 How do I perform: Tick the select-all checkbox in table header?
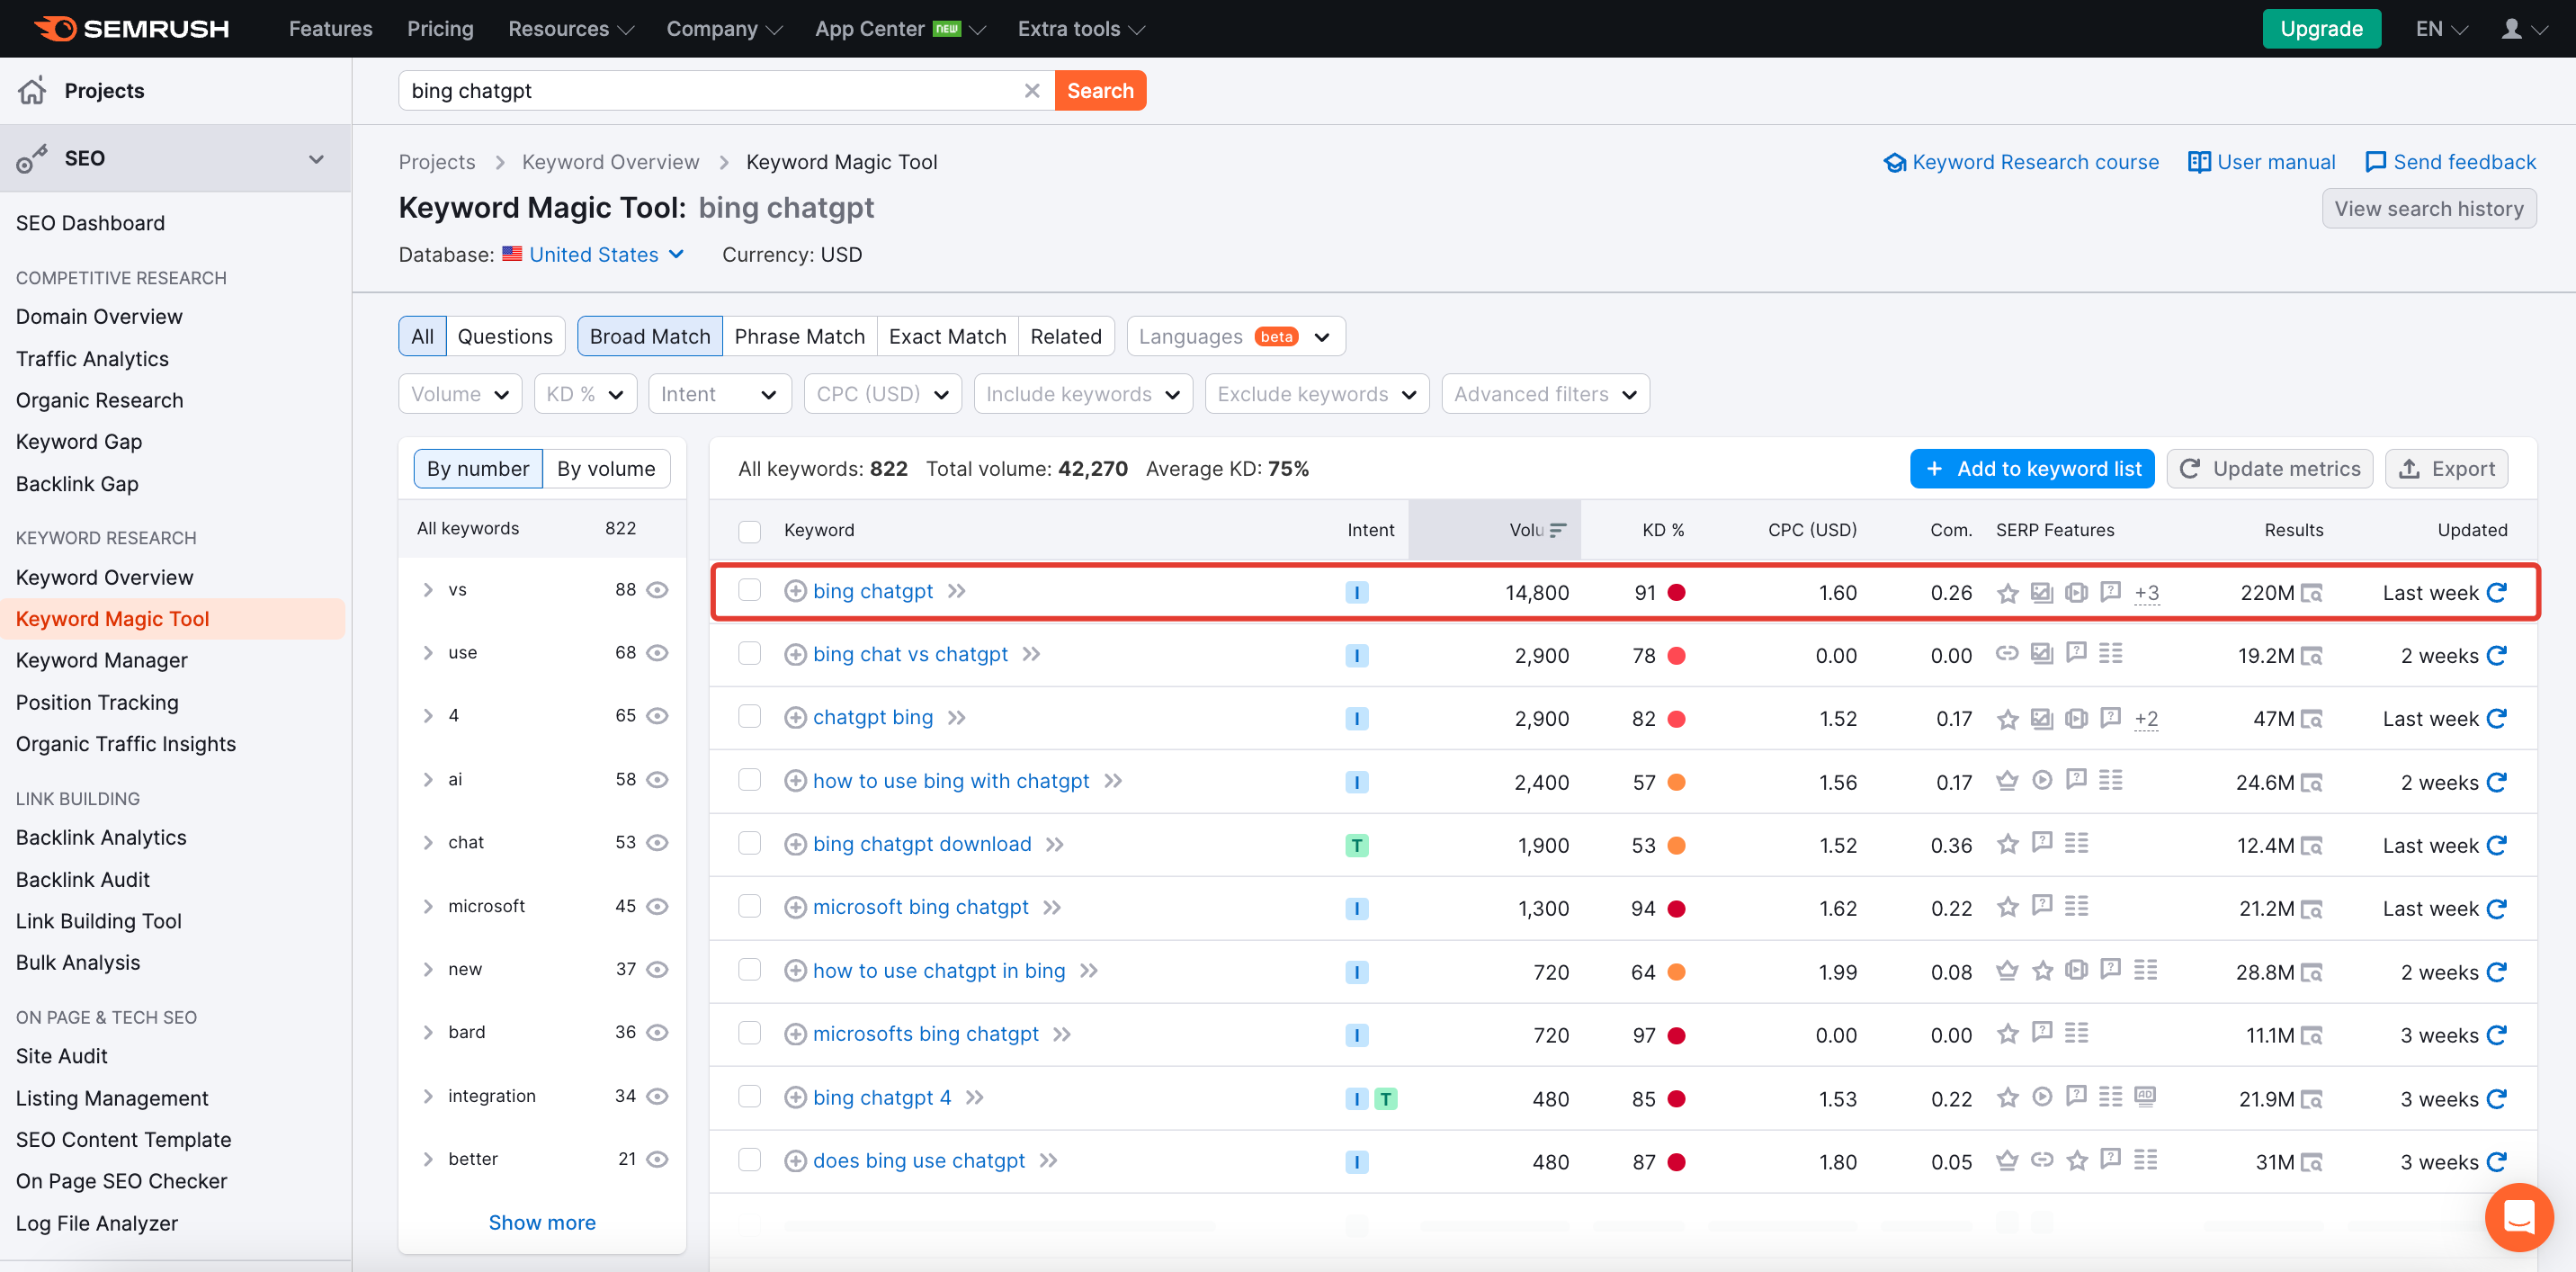[749, 530]
